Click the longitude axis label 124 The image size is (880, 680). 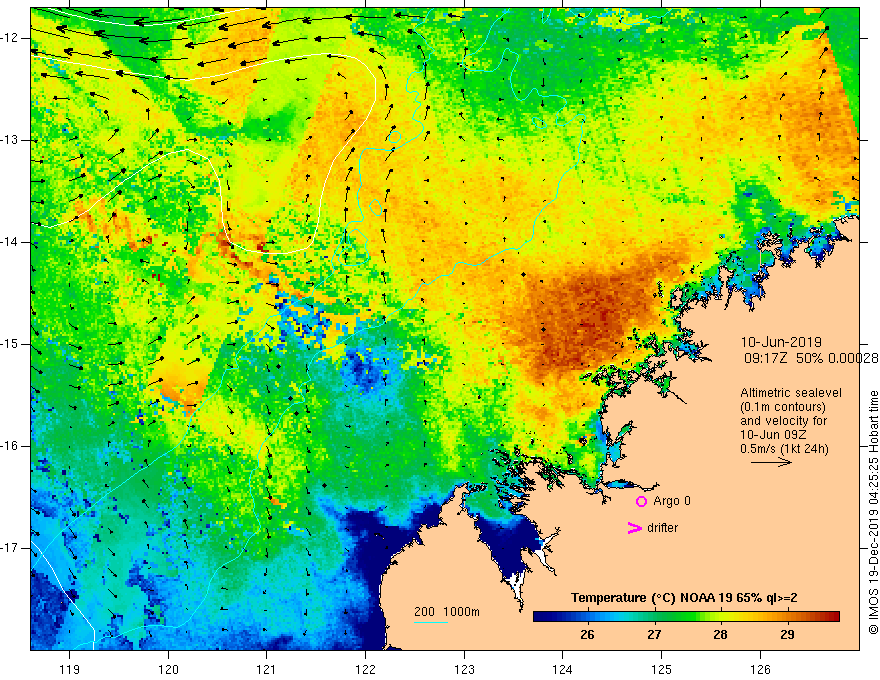pyautogui.click(x=563, y=669)
